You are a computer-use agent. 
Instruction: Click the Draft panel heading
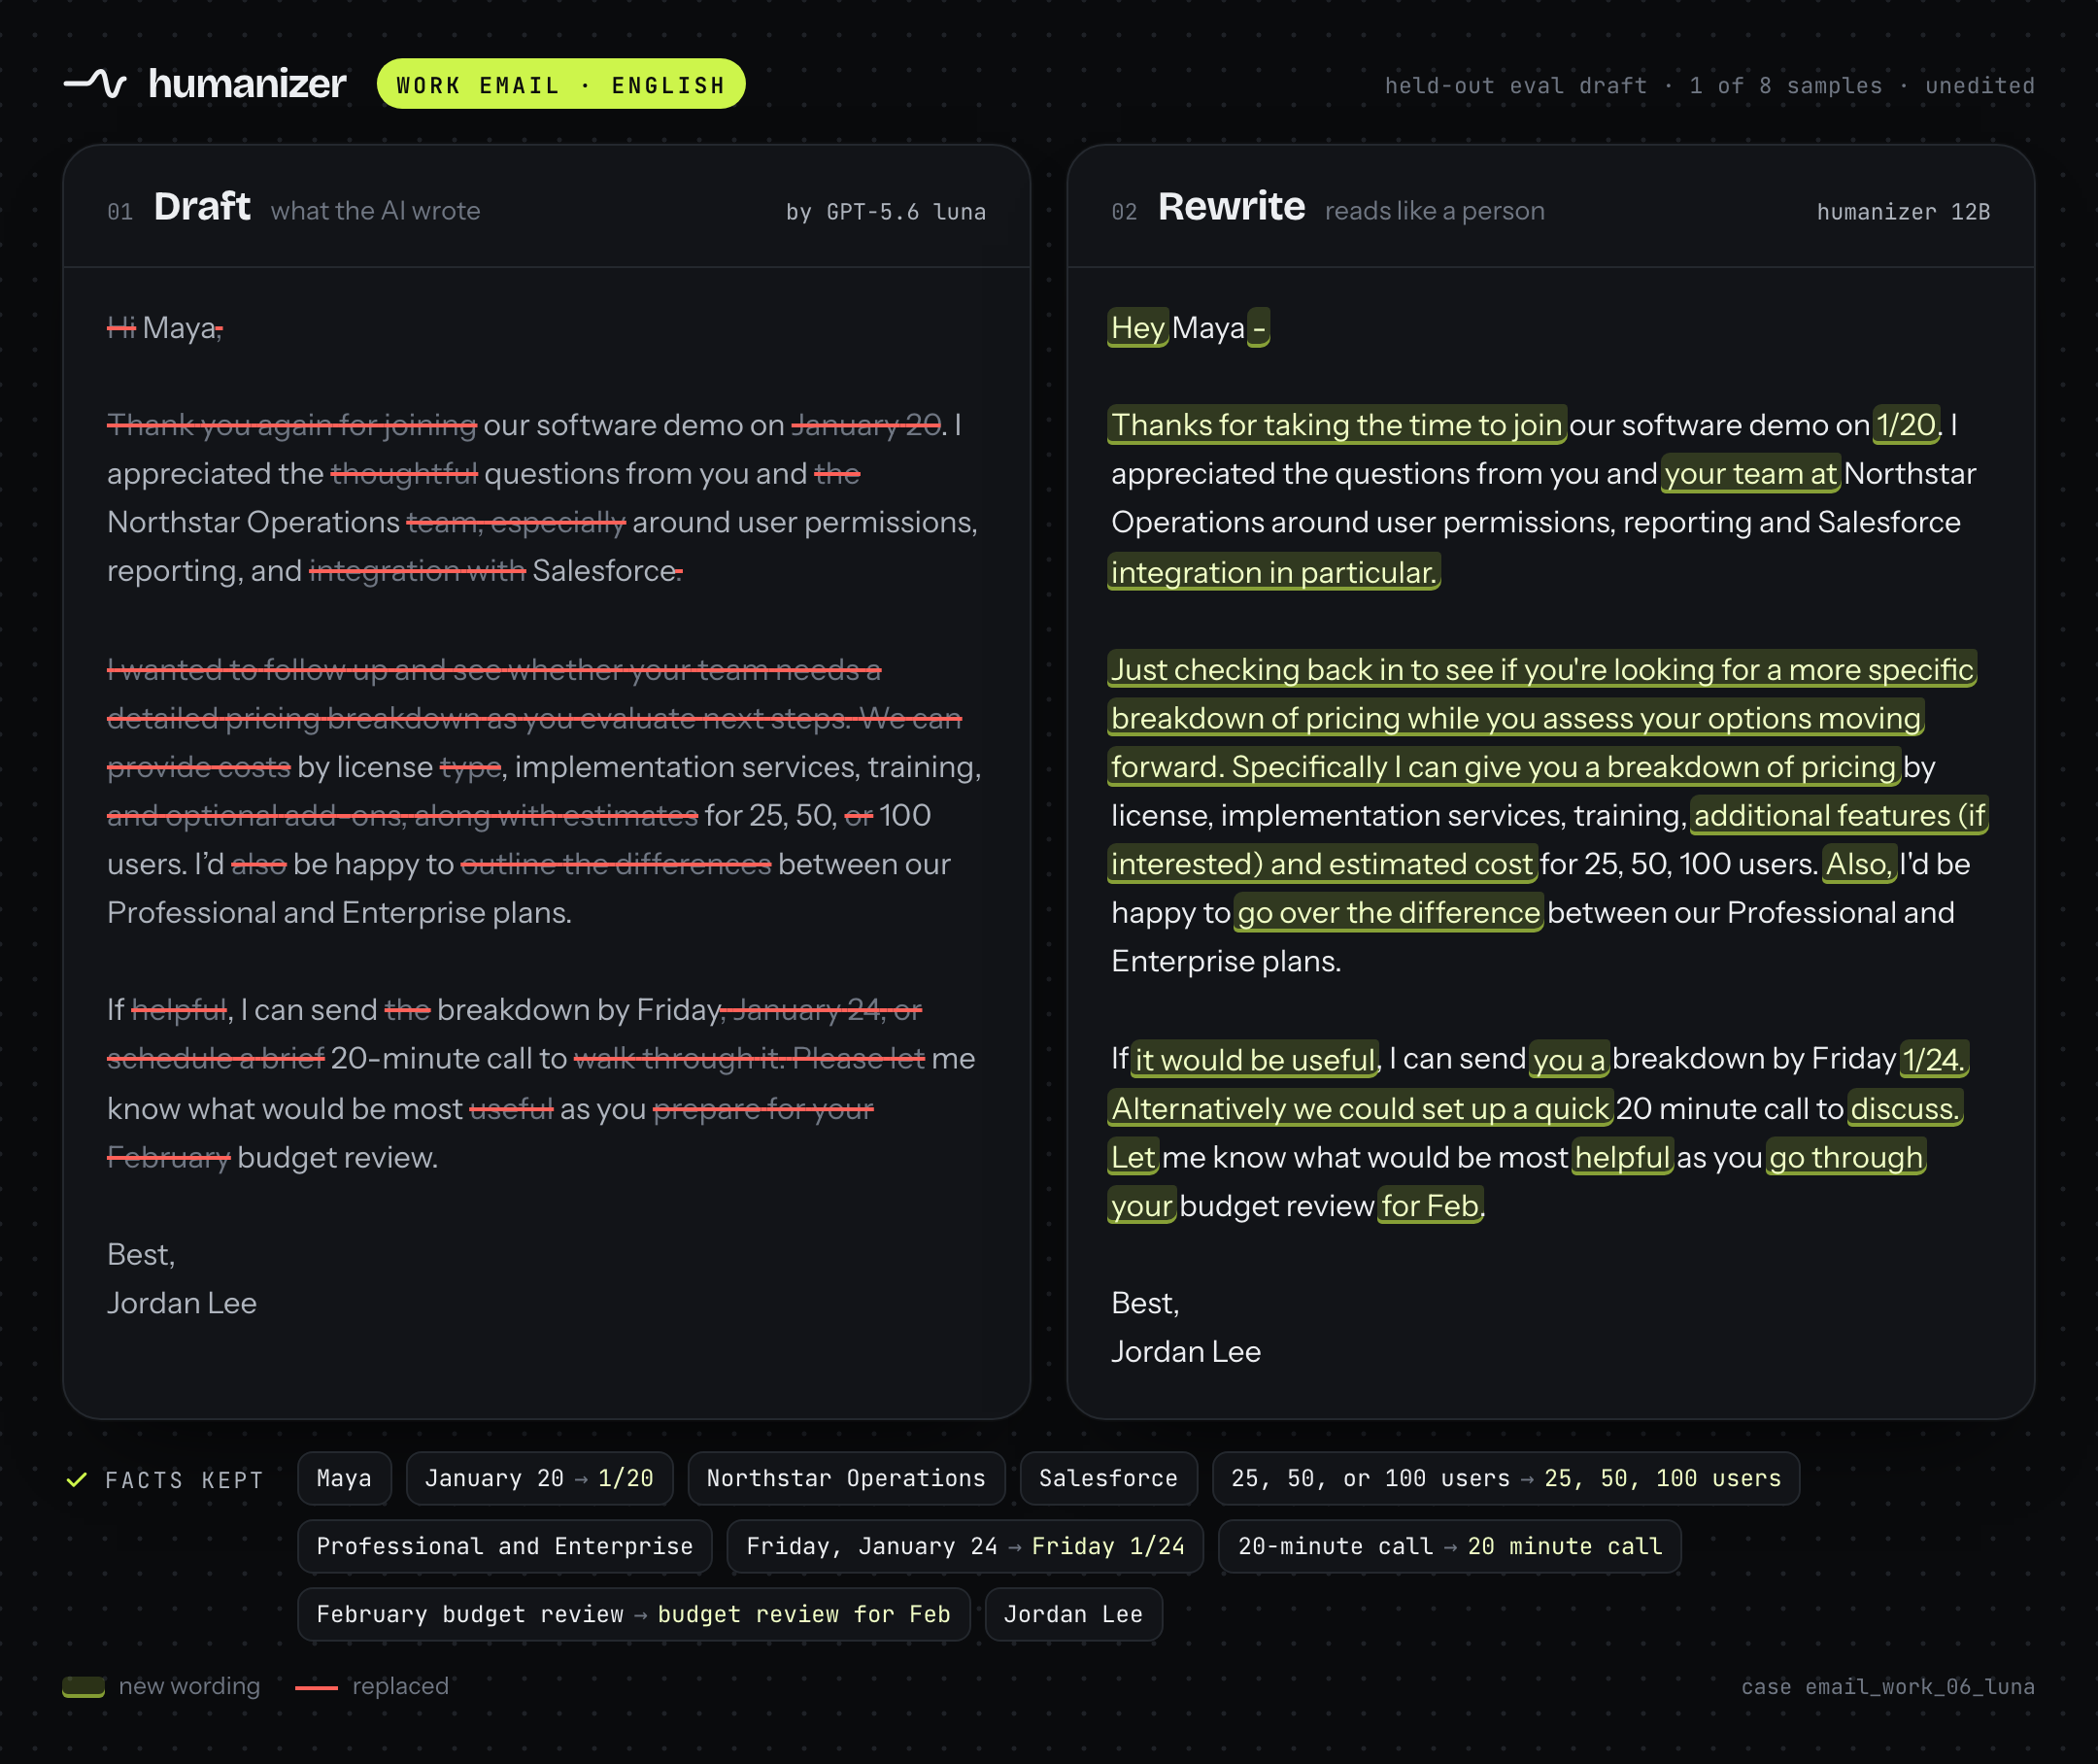point(202,207)
